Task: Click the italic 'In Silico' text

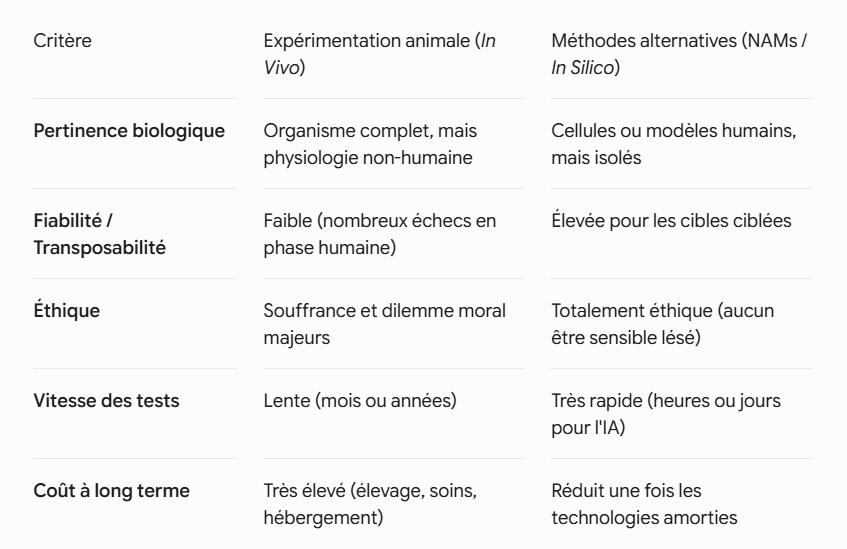Action: [583, 68]
